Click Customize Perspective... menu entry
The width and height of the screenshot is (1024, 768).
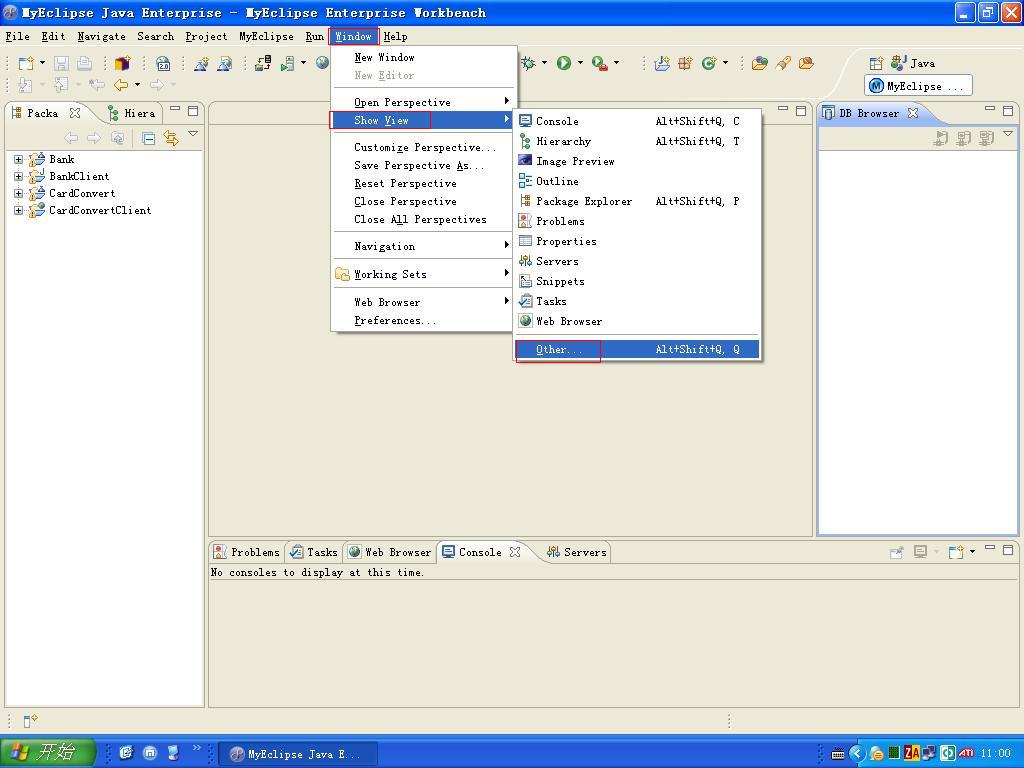tap(423, 147)
